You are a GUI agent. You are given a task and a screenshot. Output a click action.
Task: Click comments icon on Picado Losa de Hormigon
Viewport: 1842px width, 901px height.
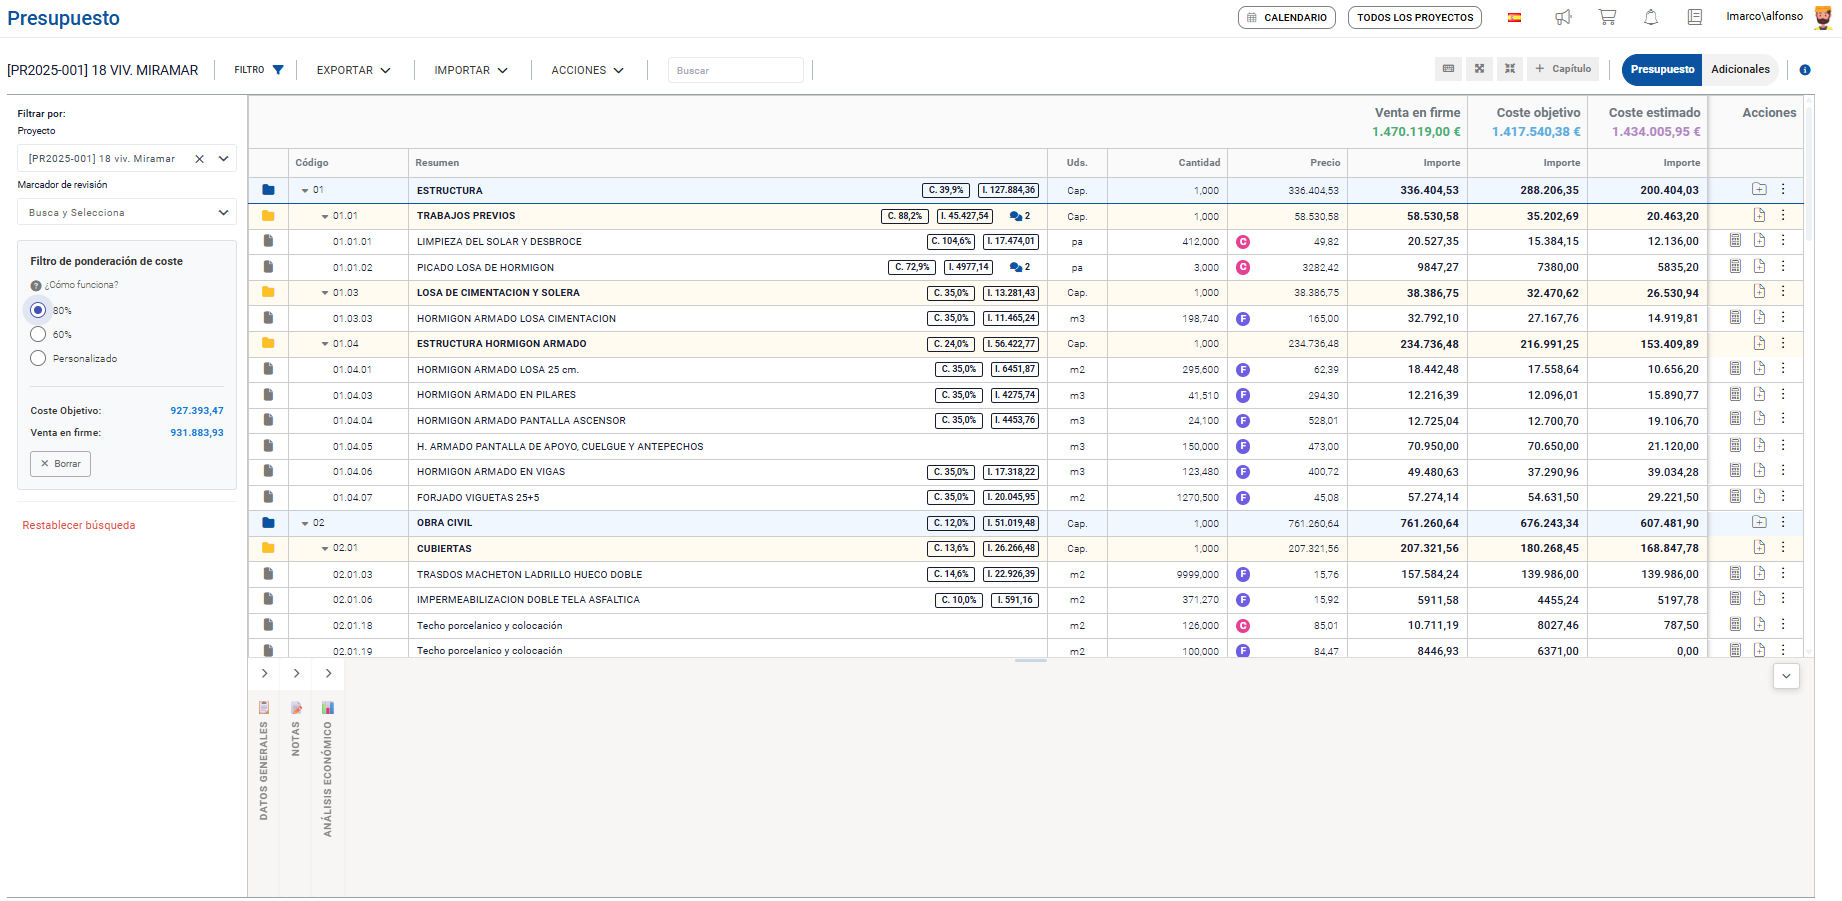coord(1016,268)
